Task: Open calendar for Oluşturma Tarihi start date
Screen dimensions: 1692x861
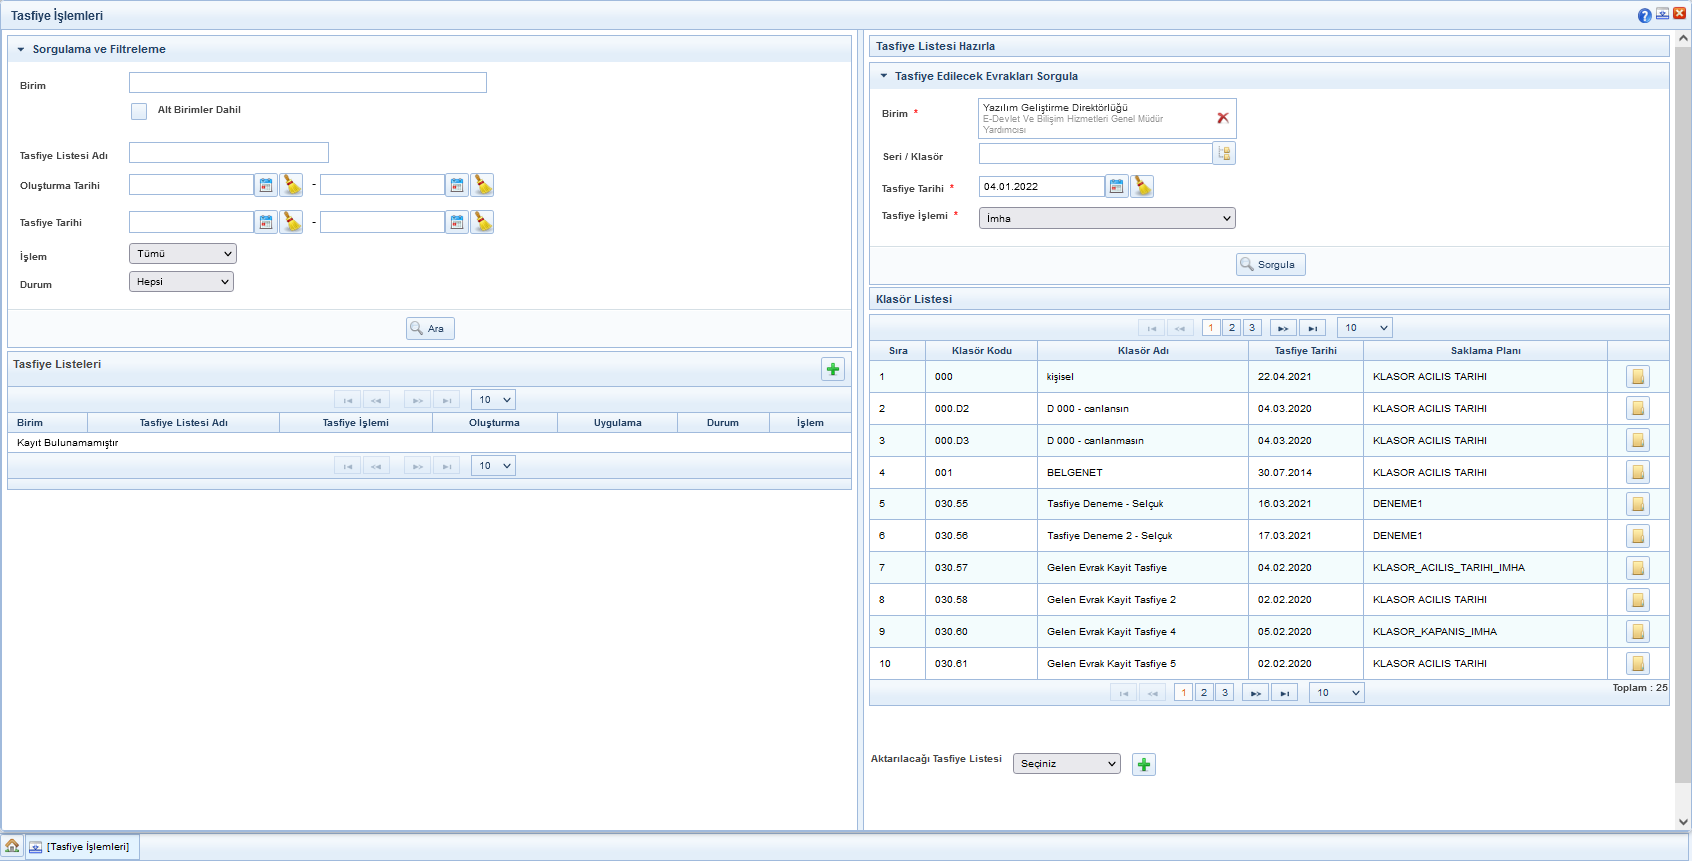Action: [266, 185]
